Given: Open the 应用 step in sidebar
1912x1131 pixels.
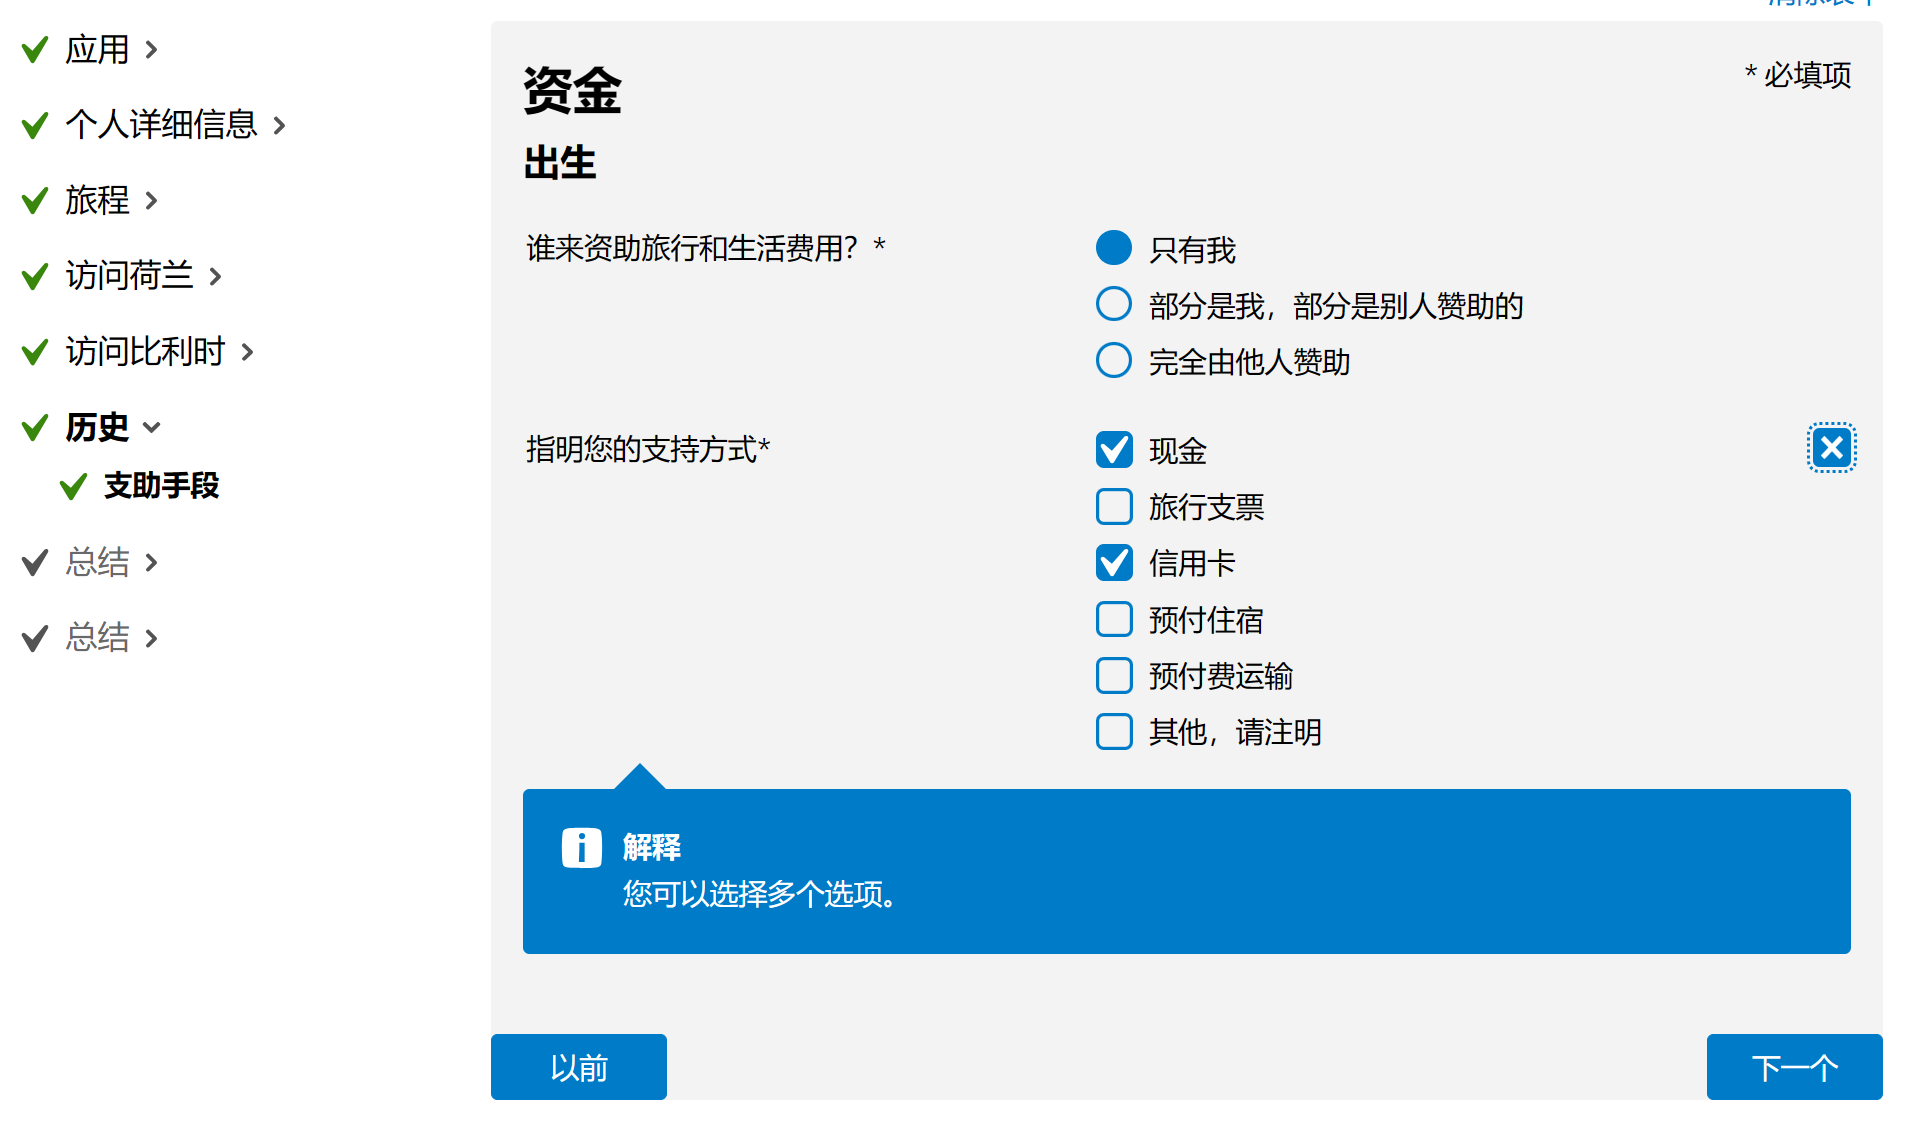Looking at the screenshot, I should [97, 49].
